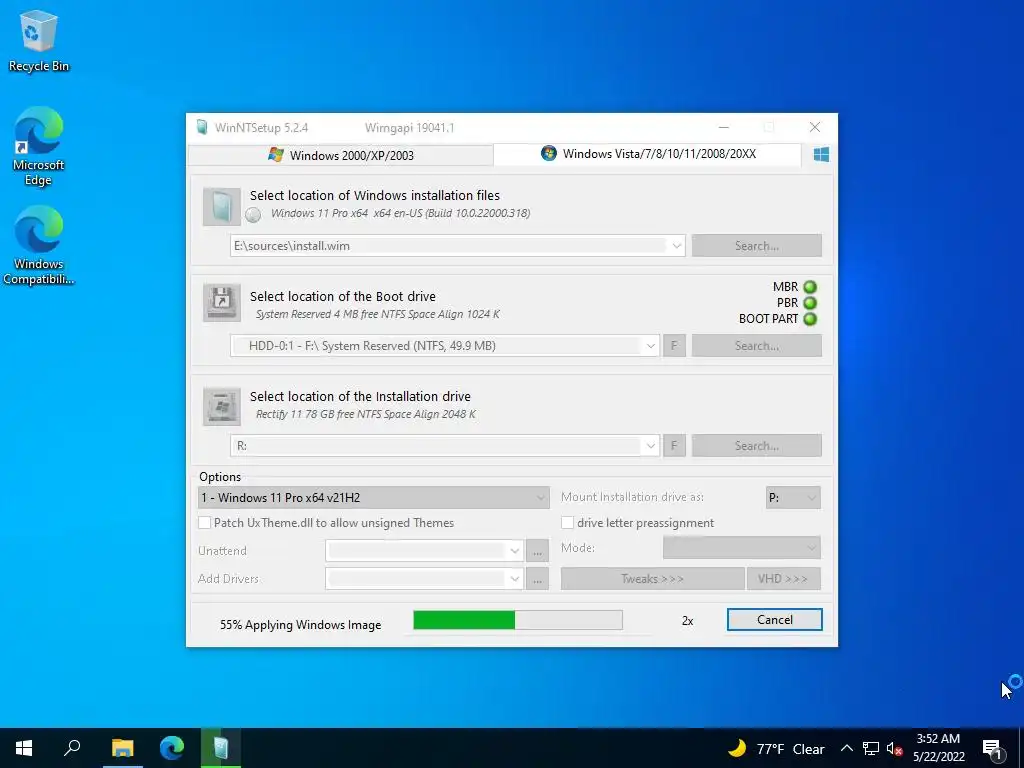Click the Windows 11 Pro x64 build info text
Viewport: 1024px width, 768px height.
click(400, 213)
